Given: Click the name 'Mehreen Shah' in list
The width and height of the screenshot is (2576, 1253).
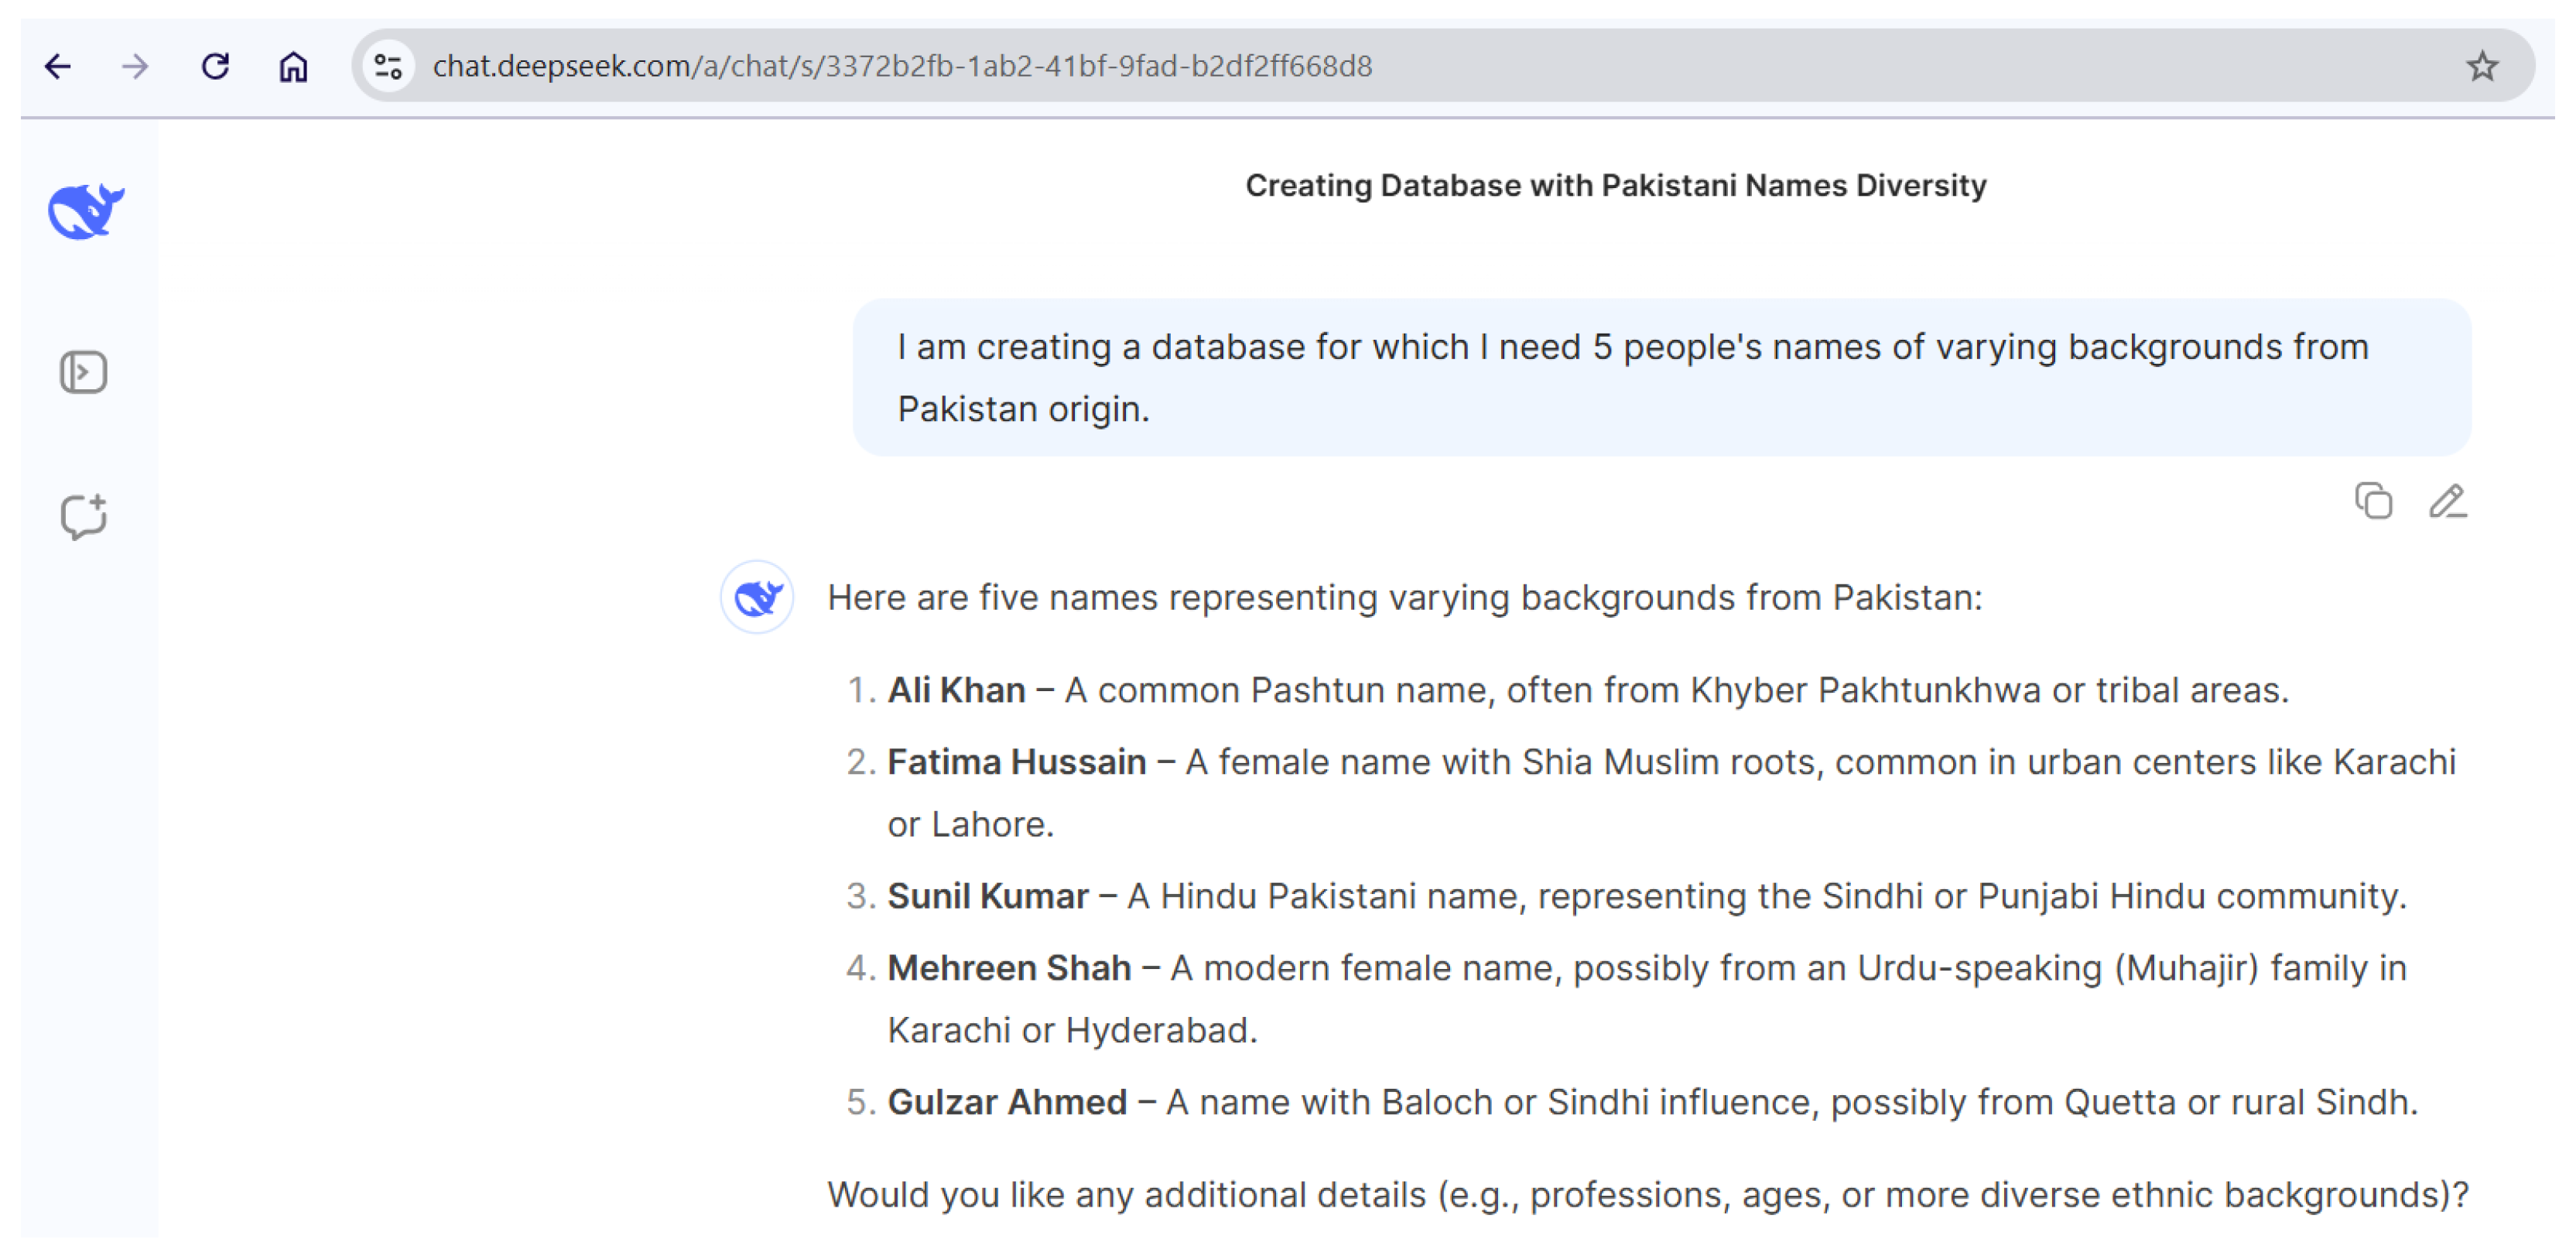Looking at the screenshot, I should click(1009, 968).
